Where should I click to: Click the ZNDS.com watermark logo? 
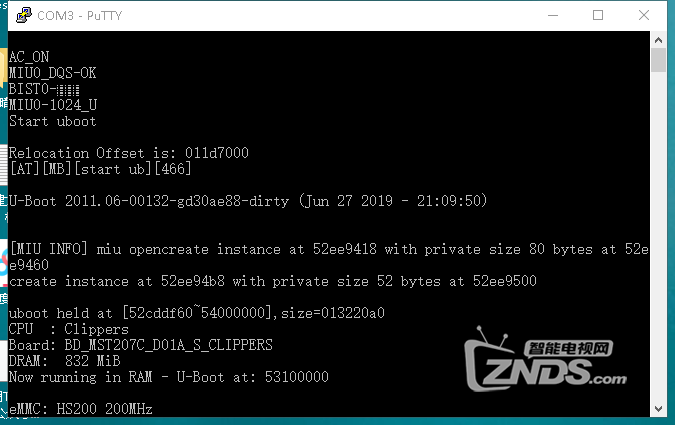(x=545, y=360)
